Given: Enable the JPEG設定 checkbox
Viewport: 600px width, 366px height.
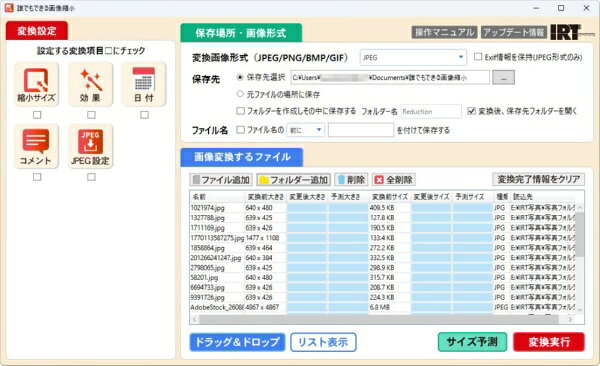Looking at the screenshot, I should 91,177.
